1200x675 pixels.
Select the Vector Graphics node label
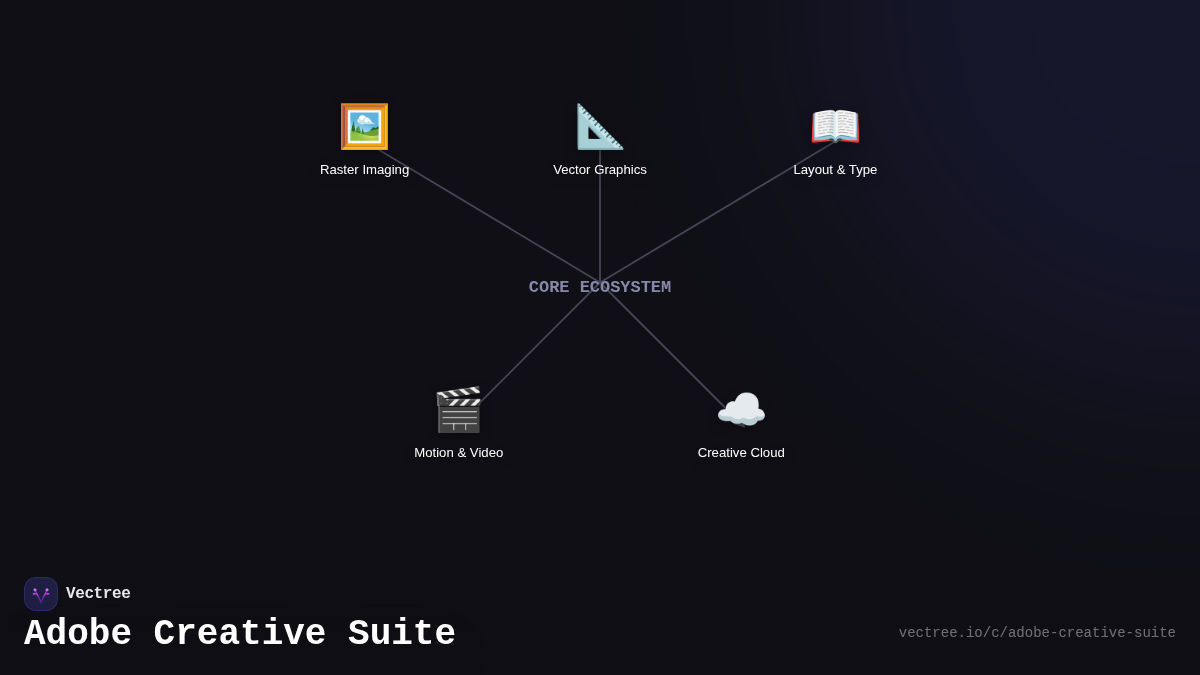[x=599, y=169]
